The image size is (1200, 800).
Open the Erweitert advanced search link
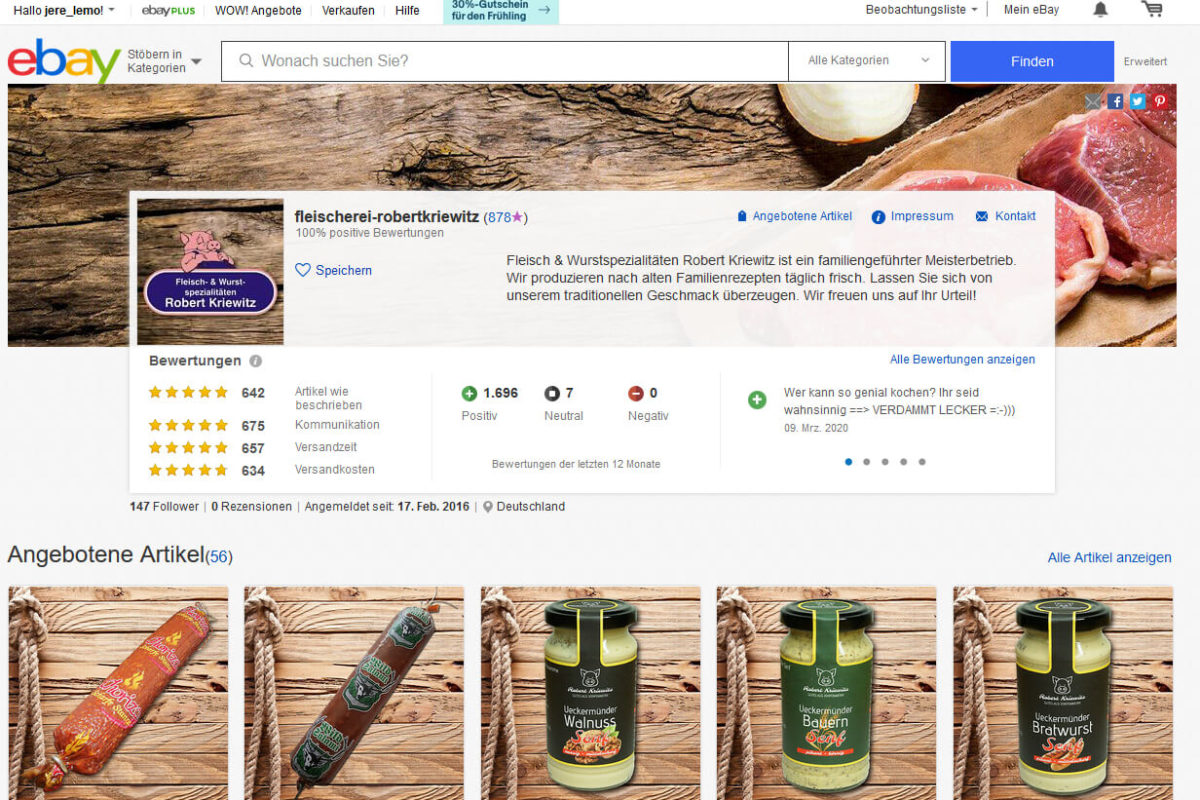tap(1145, 61)
